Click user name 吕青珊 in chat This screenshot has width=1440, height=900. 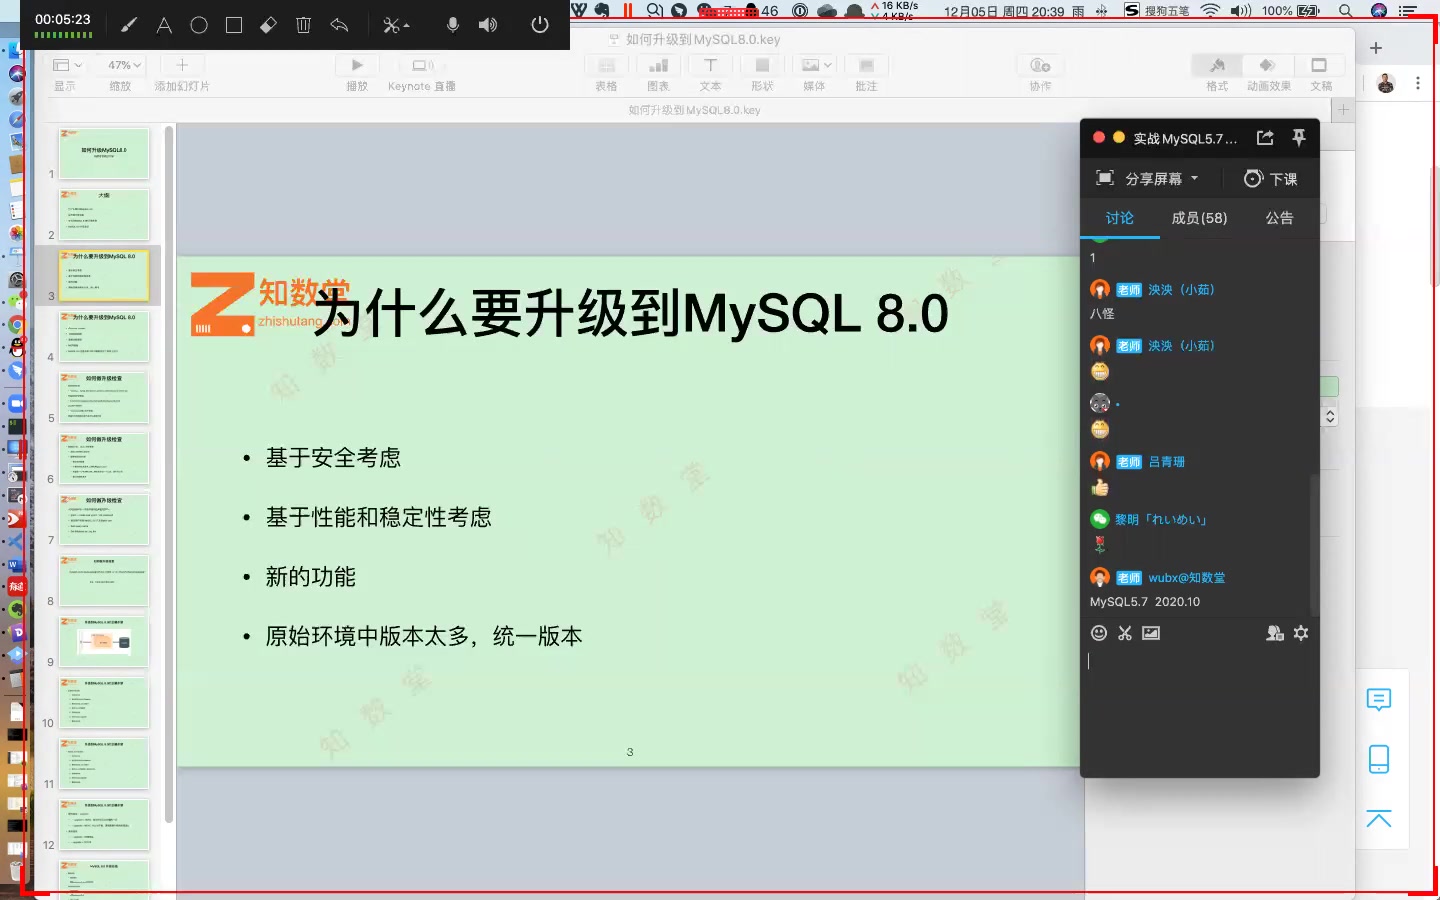[x=1167, y=462]
